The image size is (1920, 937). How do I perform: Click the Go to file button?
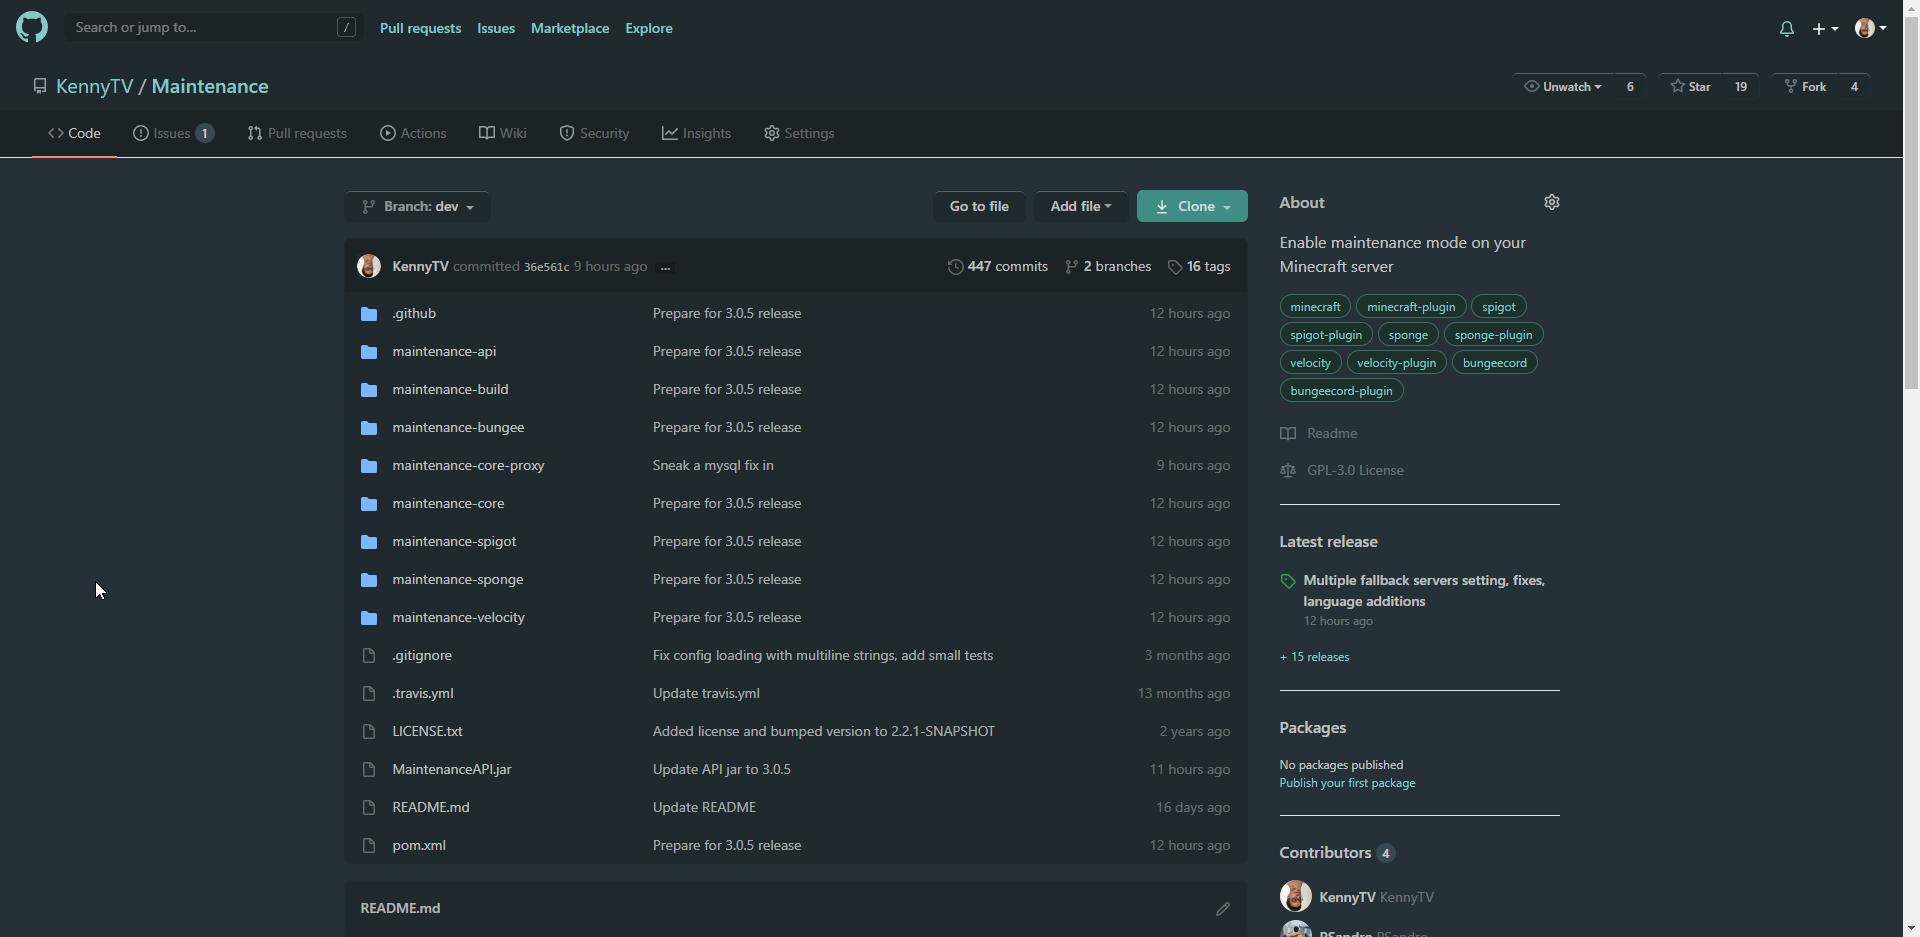979,206
